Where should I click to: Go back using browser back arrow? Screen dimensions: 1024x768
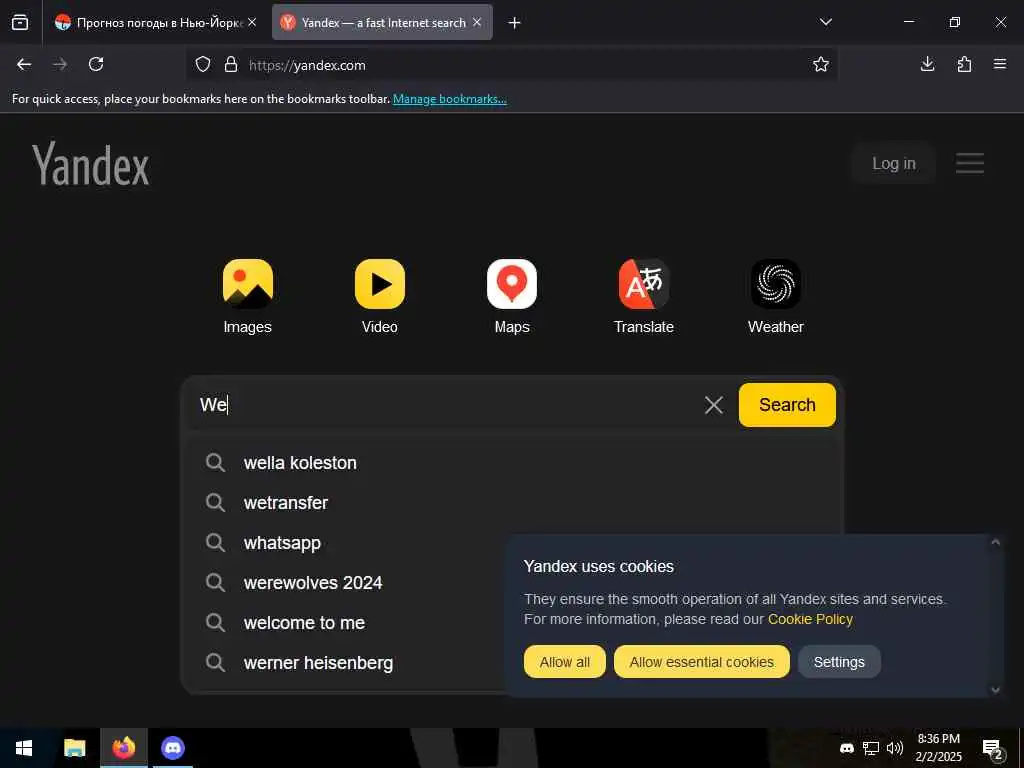tap(24, 64)
